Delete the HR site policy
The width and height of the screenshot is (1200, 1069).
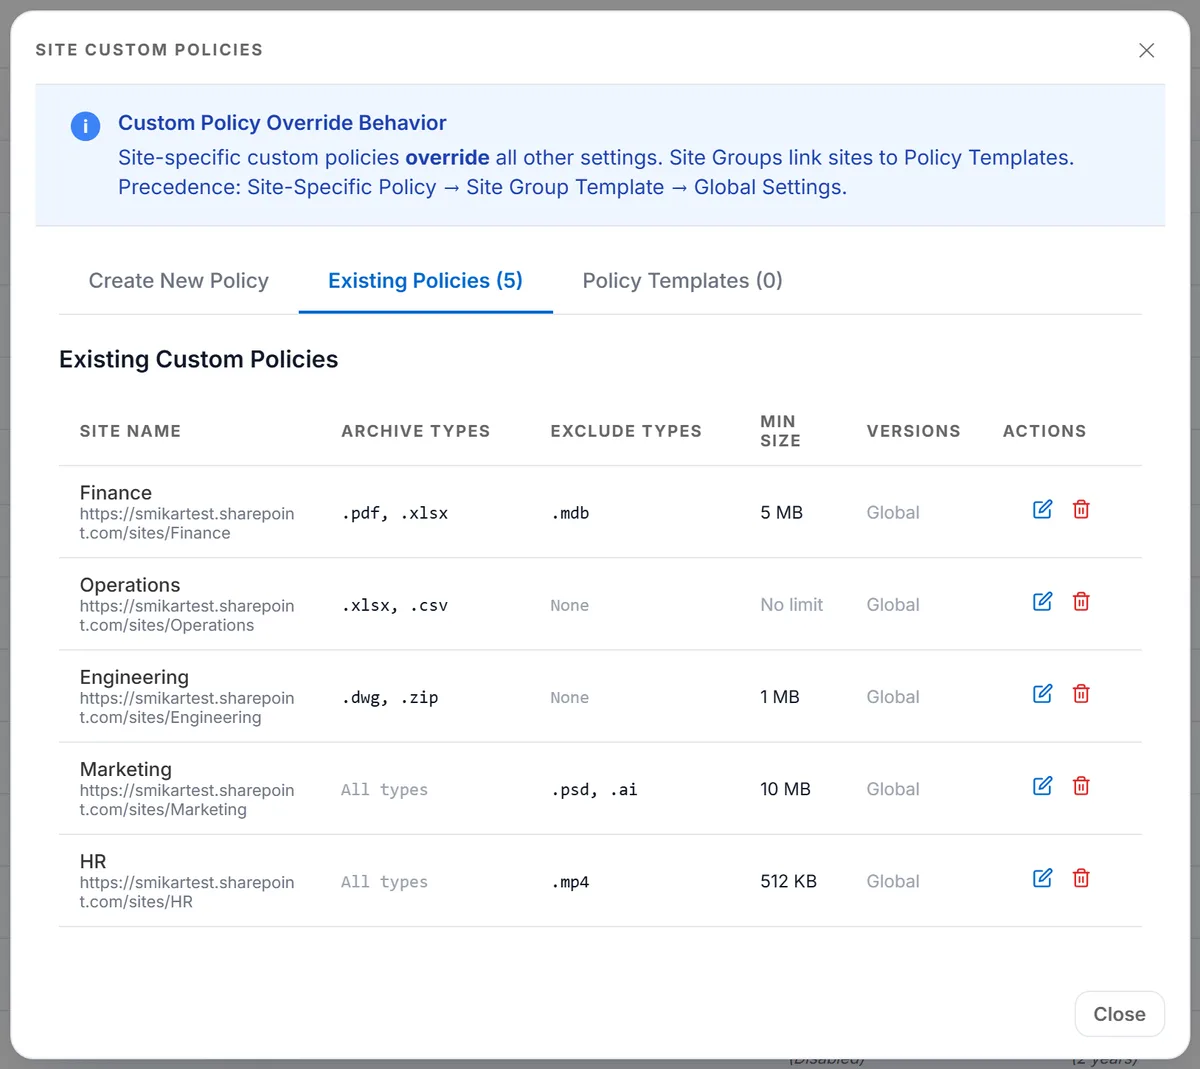click(1081, 877)
